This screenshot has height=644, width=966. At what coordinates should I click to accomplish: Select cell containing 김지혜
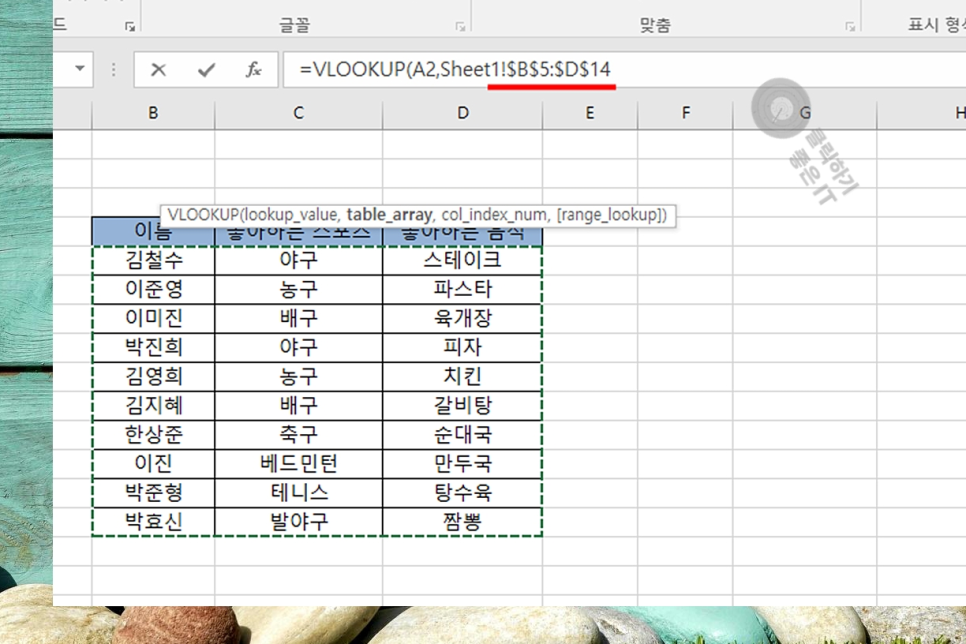pyautogui.click(x=153, y=406)
